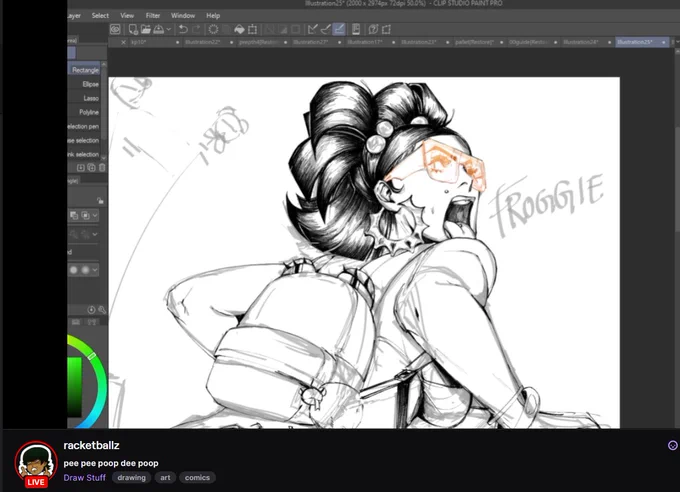This screenshot has width=680, height=492.
Task: Close the kp10 tab with X
Action: 123,42
